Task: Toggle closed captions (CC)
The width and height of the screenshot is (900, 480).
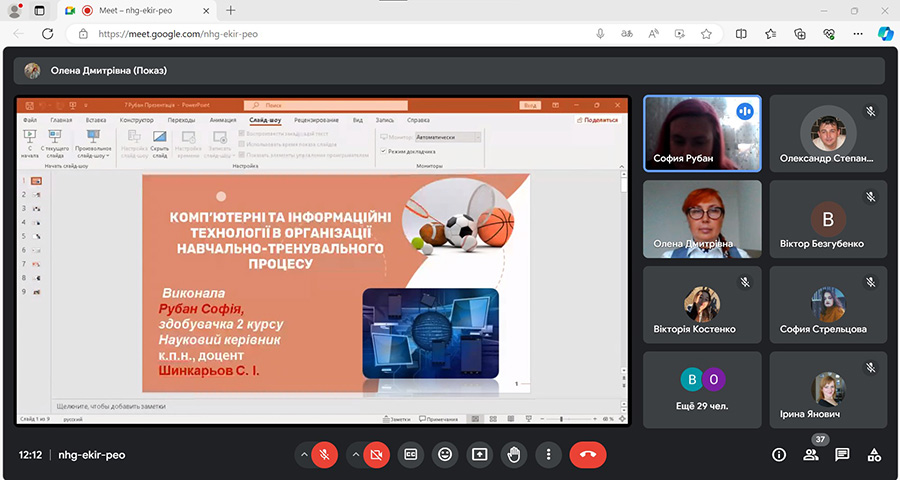Action: click(410, 454)
